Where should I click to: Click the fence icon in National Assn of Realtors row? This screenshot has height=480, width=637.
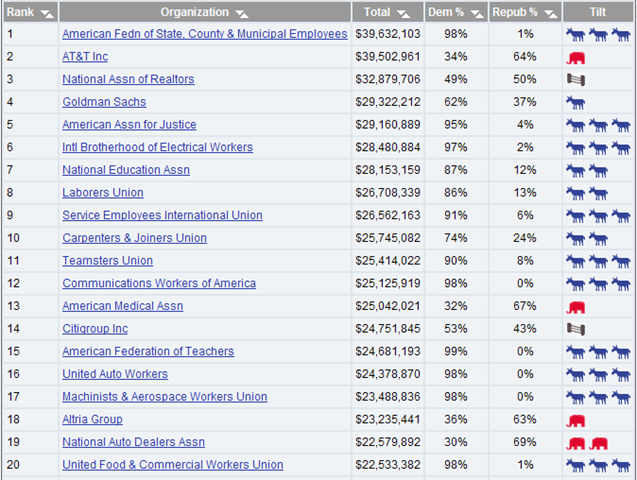click(575, 80)
